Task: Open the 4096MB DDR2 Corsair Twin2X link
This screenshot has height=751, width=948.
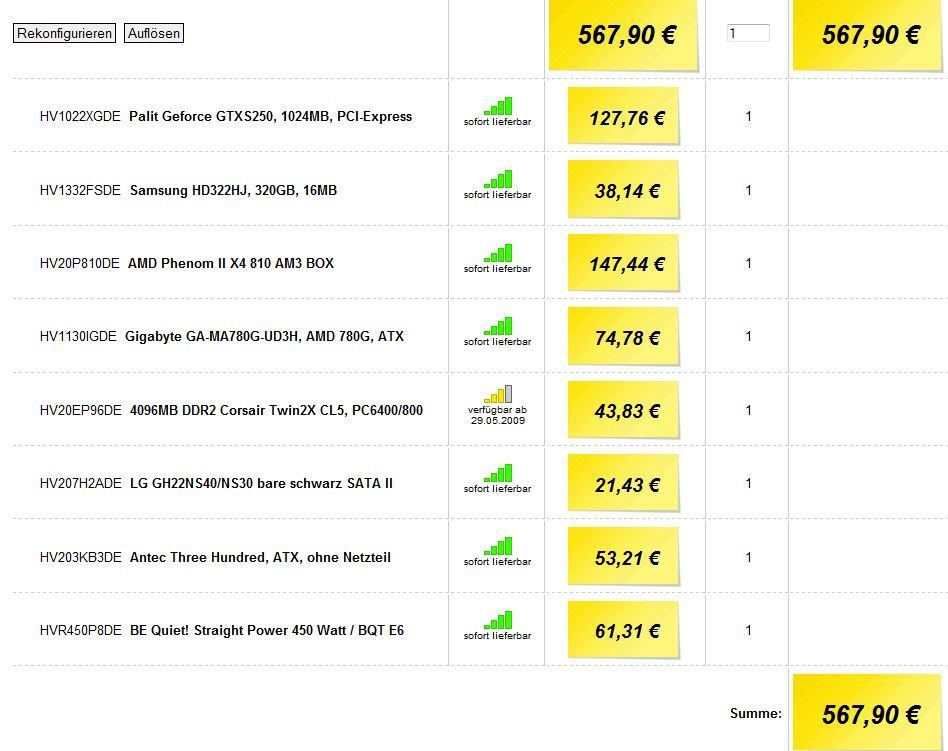Action: [276, 410]
